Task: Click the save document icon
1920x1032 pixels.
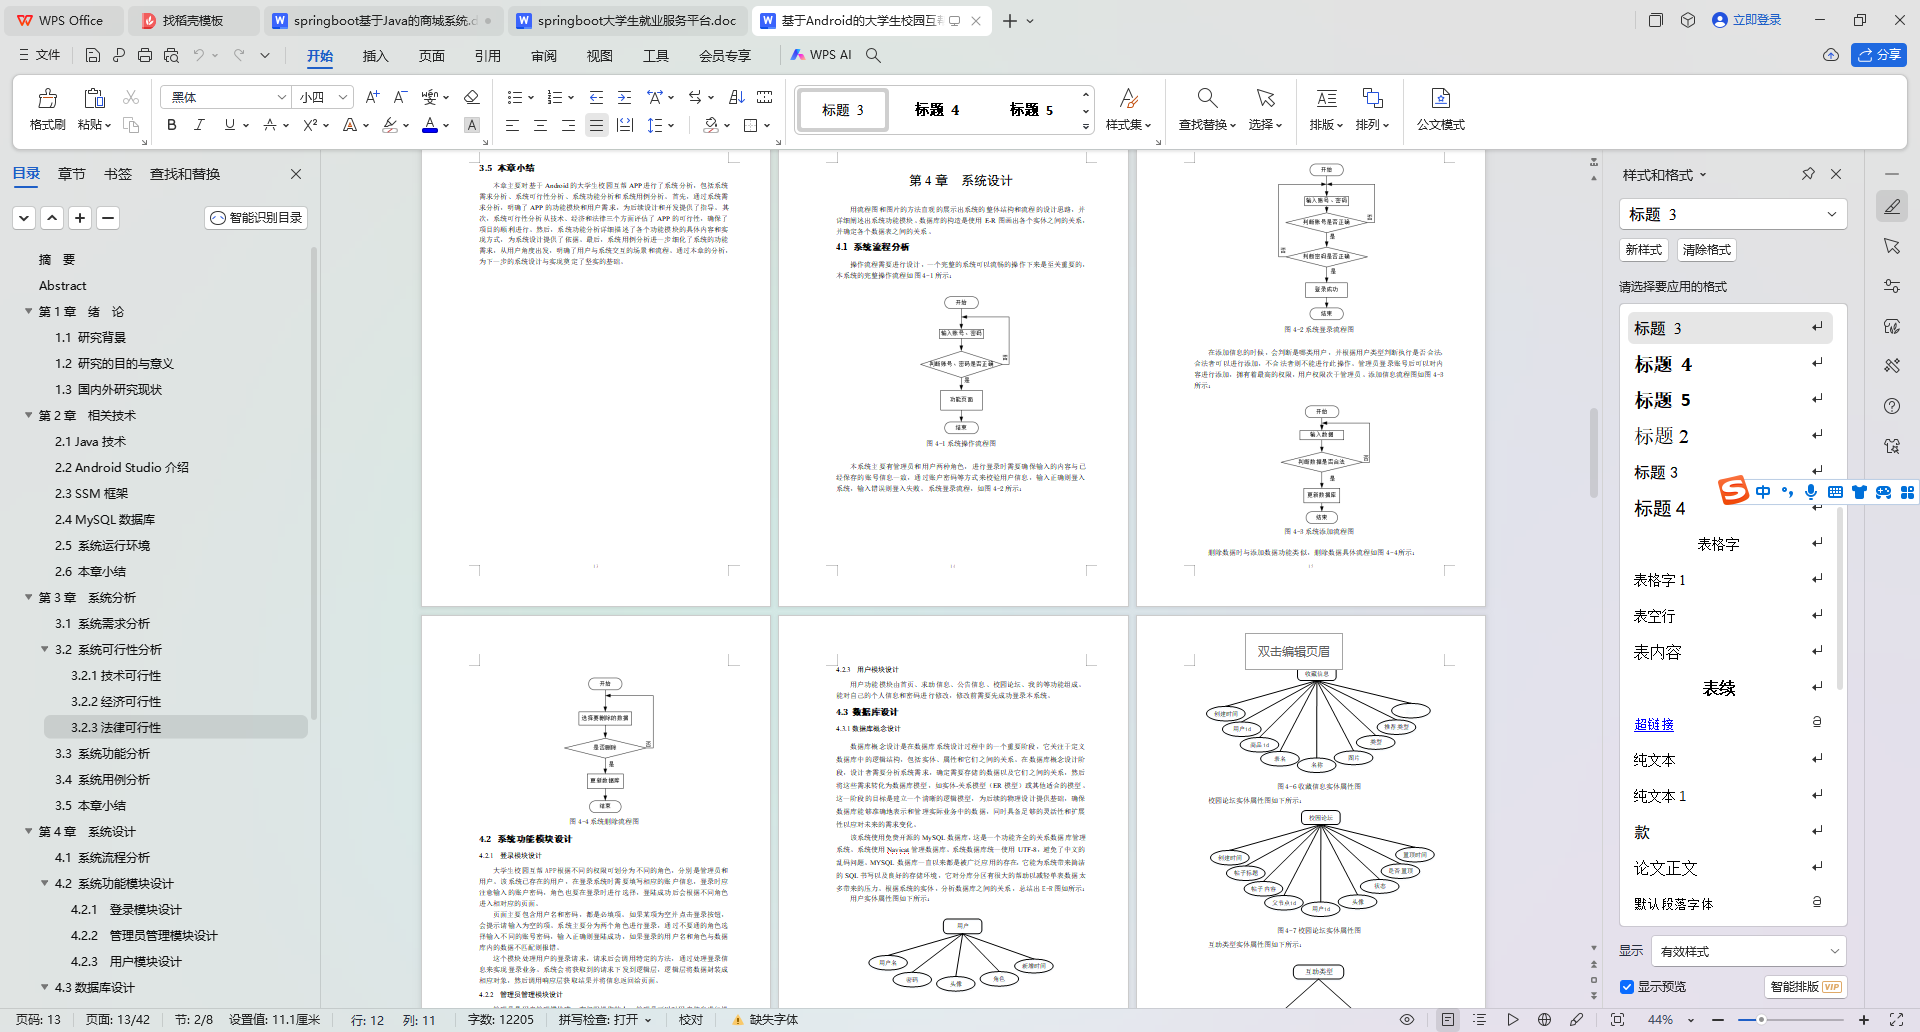Action: tap(92, 55)
